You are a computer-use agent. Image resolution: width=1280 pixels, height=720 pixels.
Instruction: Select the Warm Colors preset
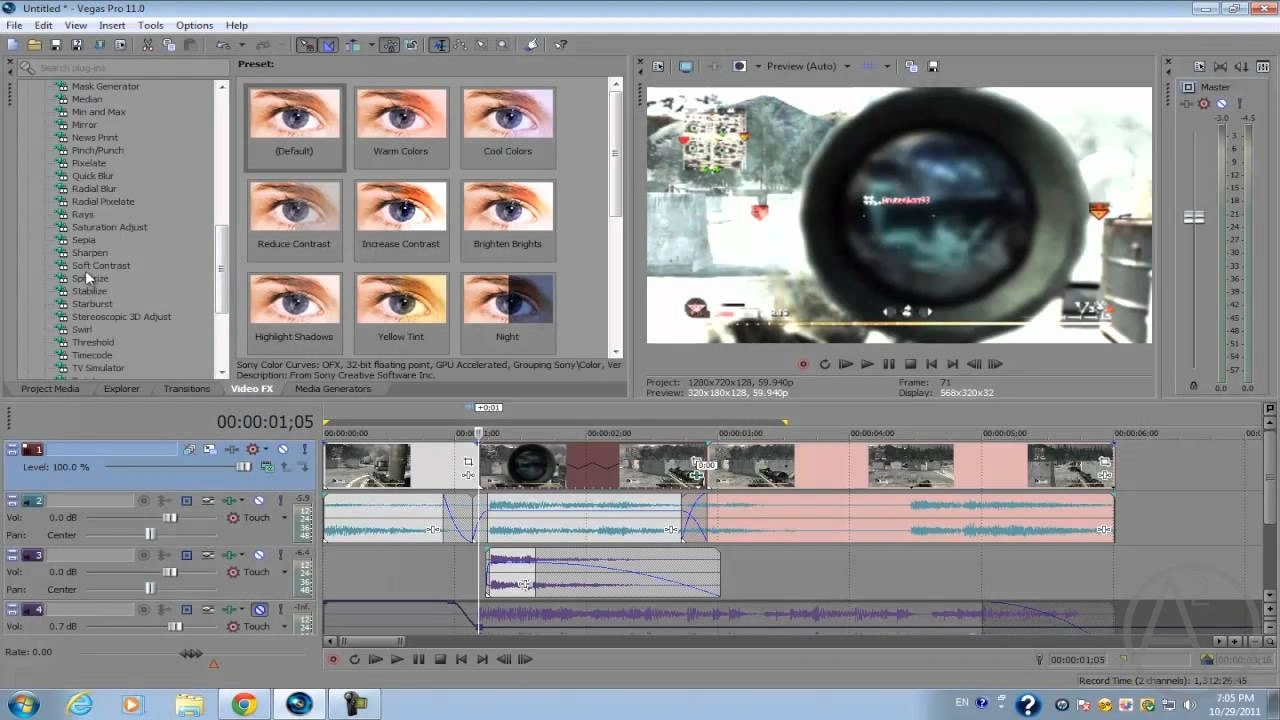[401, 120]
